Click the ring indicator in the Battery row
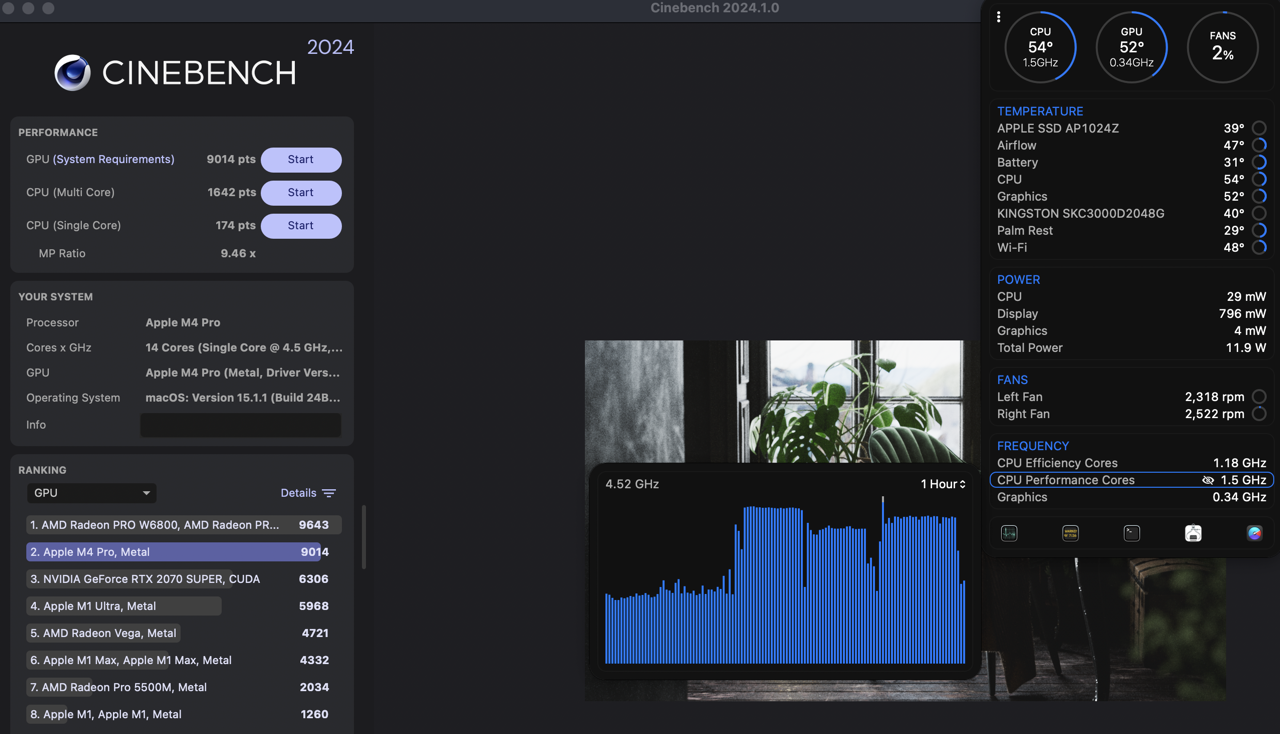The height and width of the screenshot is (734, 1280). 1259,162
